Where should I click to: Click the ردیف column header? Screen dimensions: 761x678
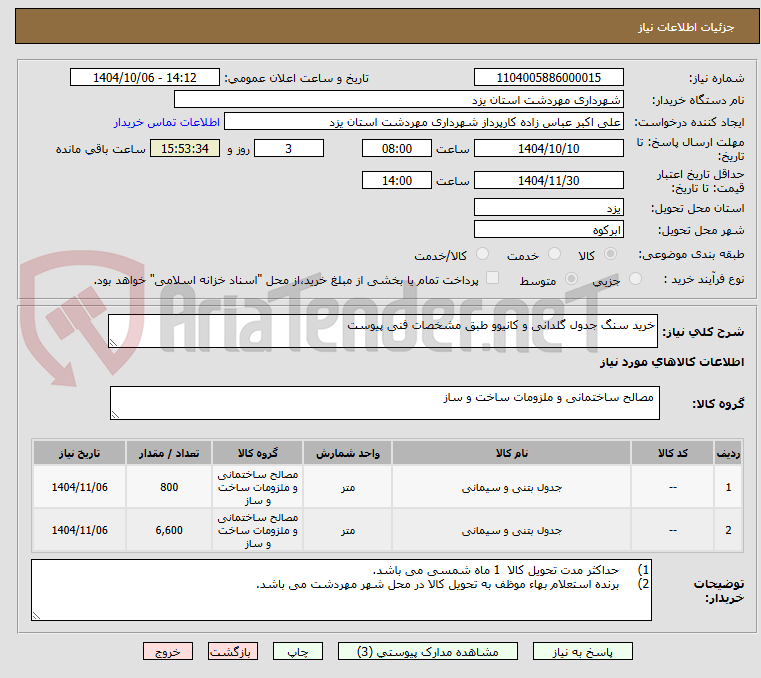[728, 453]
